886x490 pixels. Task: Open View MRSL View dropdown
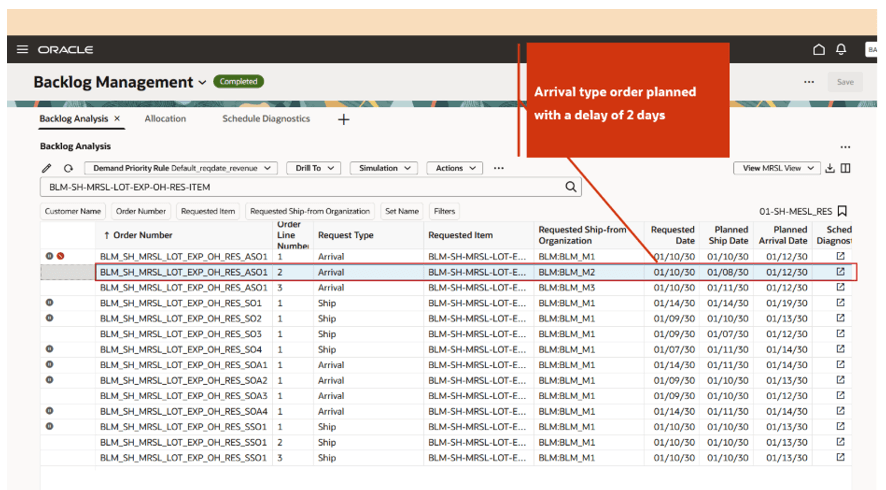[x=777, y=168]
